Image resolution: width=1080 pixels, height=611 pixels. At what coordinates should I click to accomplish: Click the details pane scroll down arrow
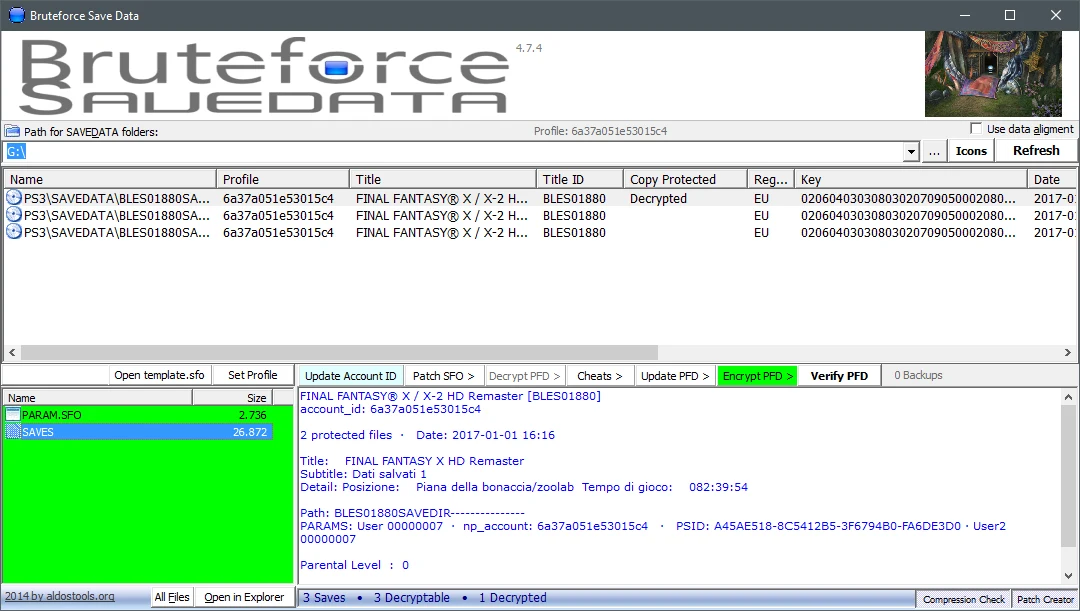coord(1068,576)
